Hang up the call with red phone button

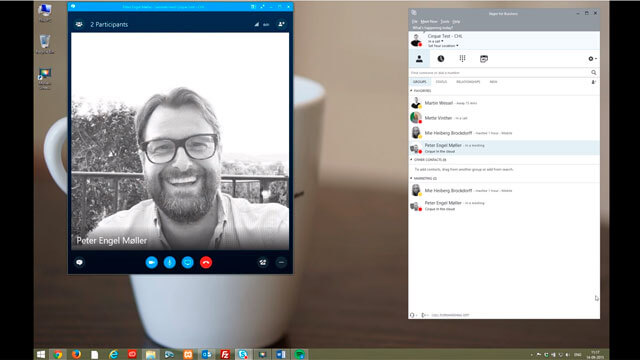[206, 262]
